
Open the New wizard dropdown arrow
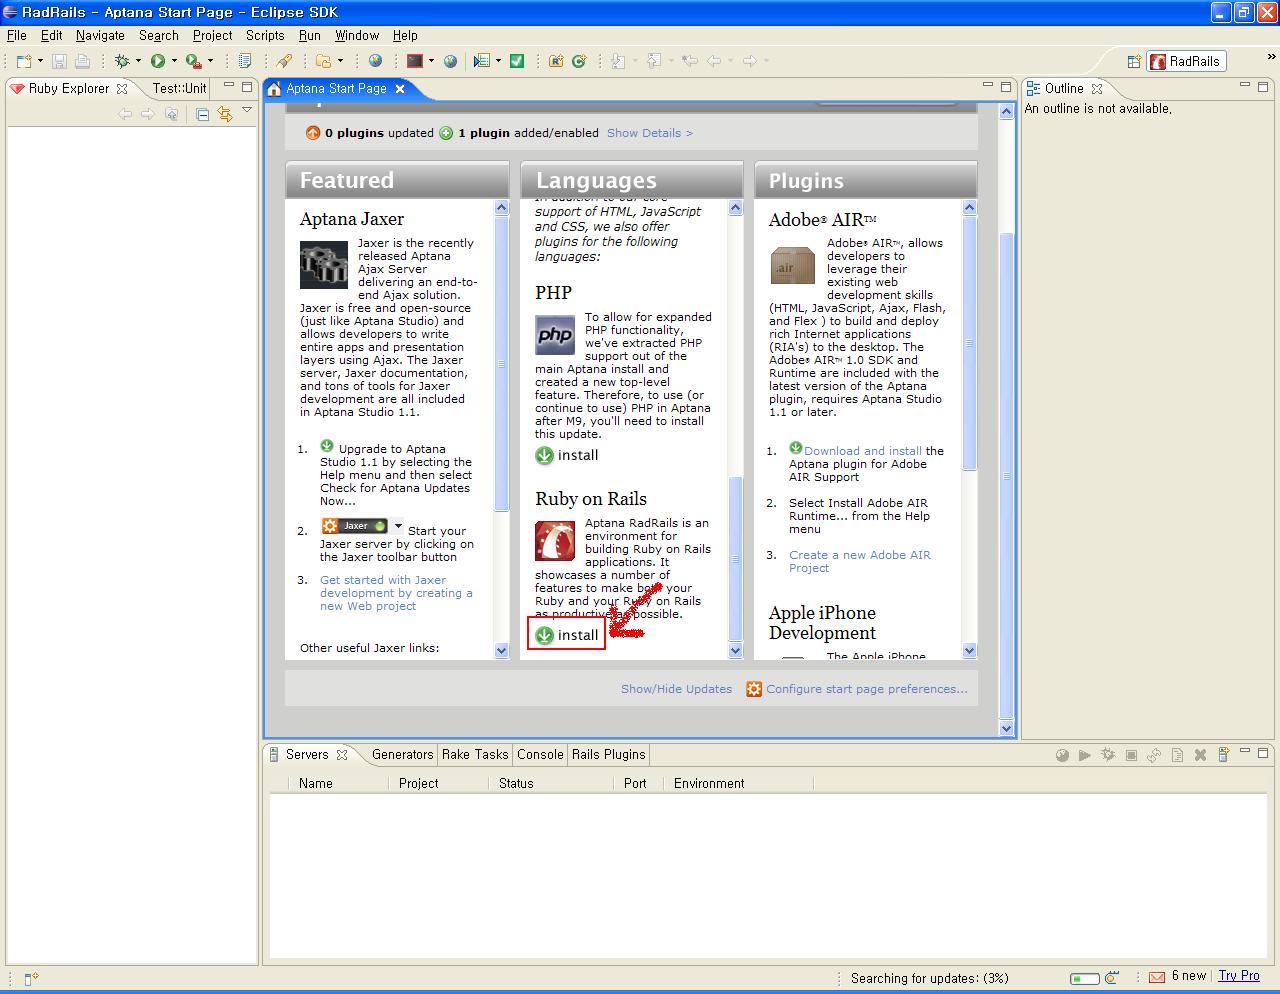[39, 61]
